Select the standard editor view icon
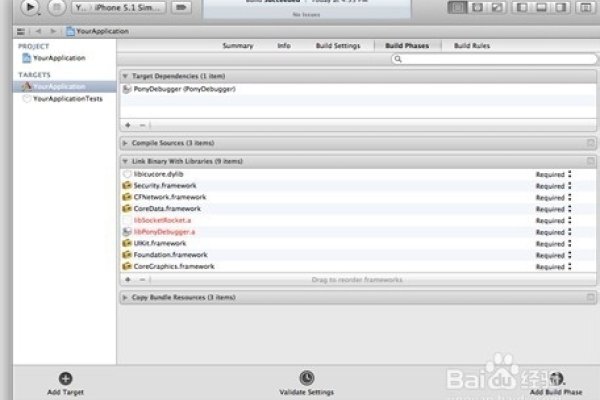This screenshot has width=600, height=400. point(457,7)
